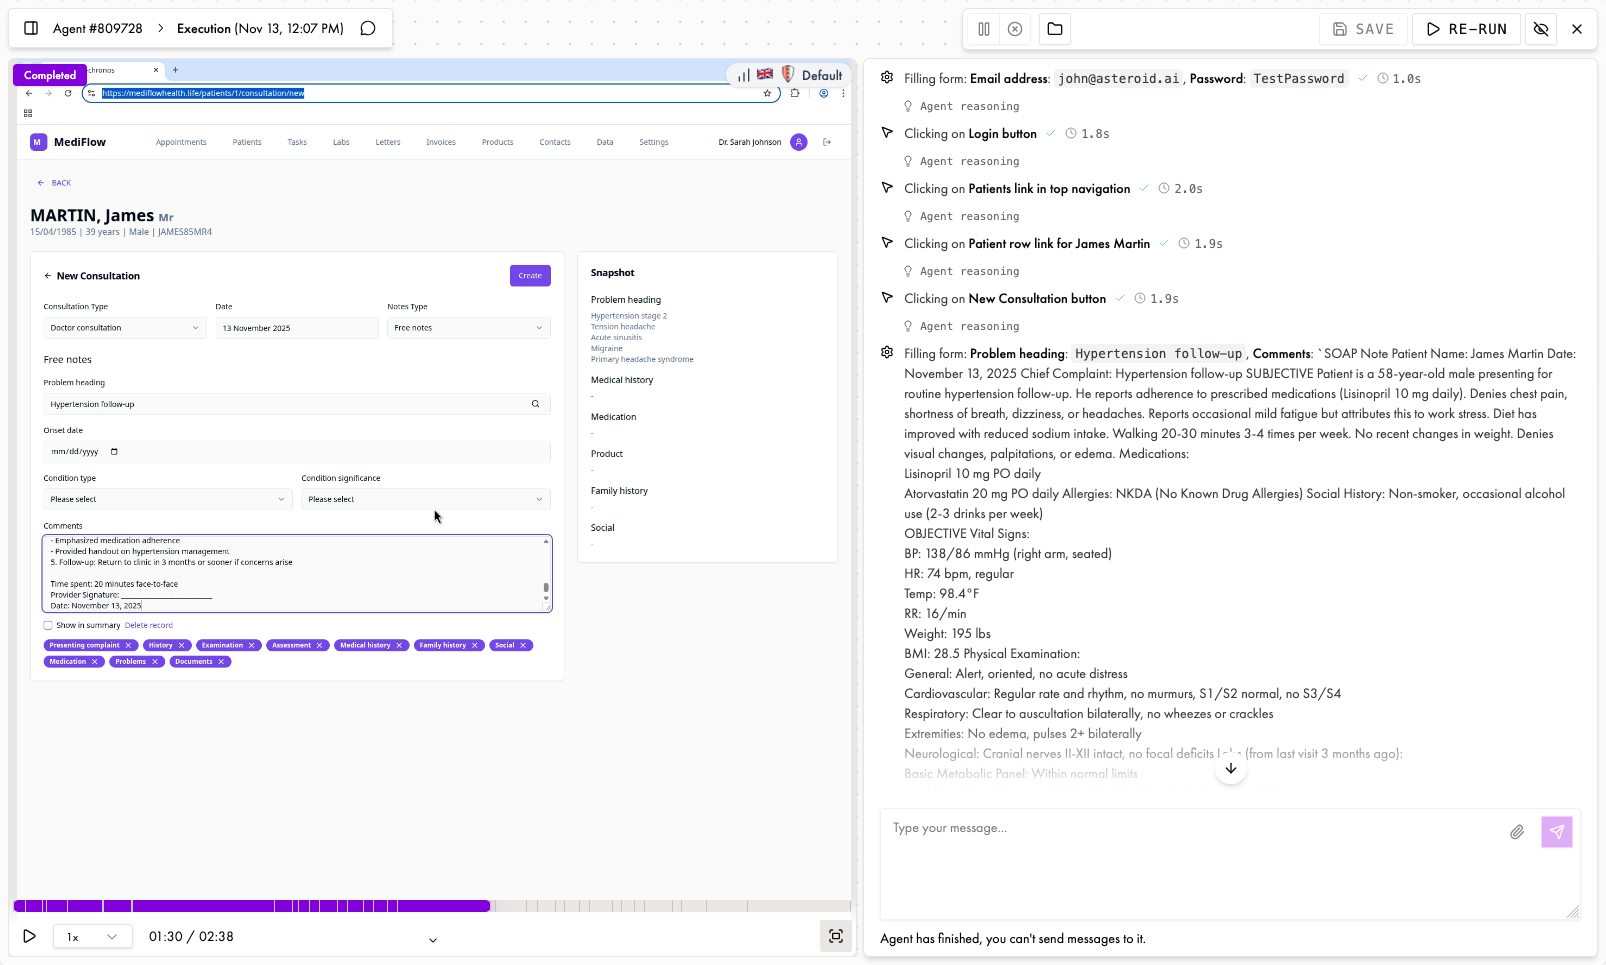Screen dimensions: 1606x965
Task: Remove the Examination tag
Action: tap(252, 645)
